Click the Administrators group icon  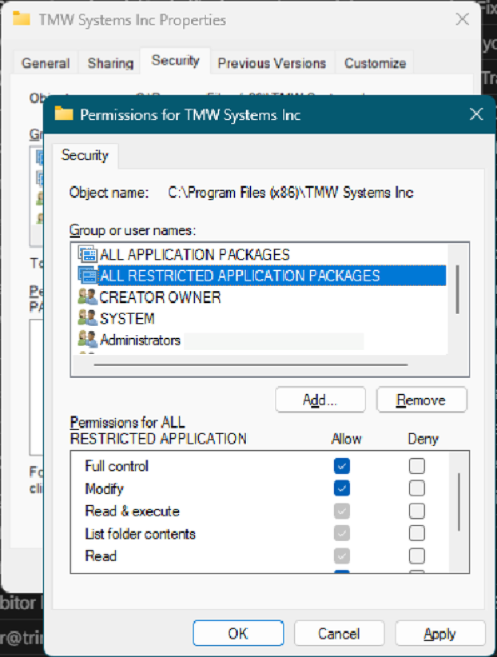click(x=88, y=339)
